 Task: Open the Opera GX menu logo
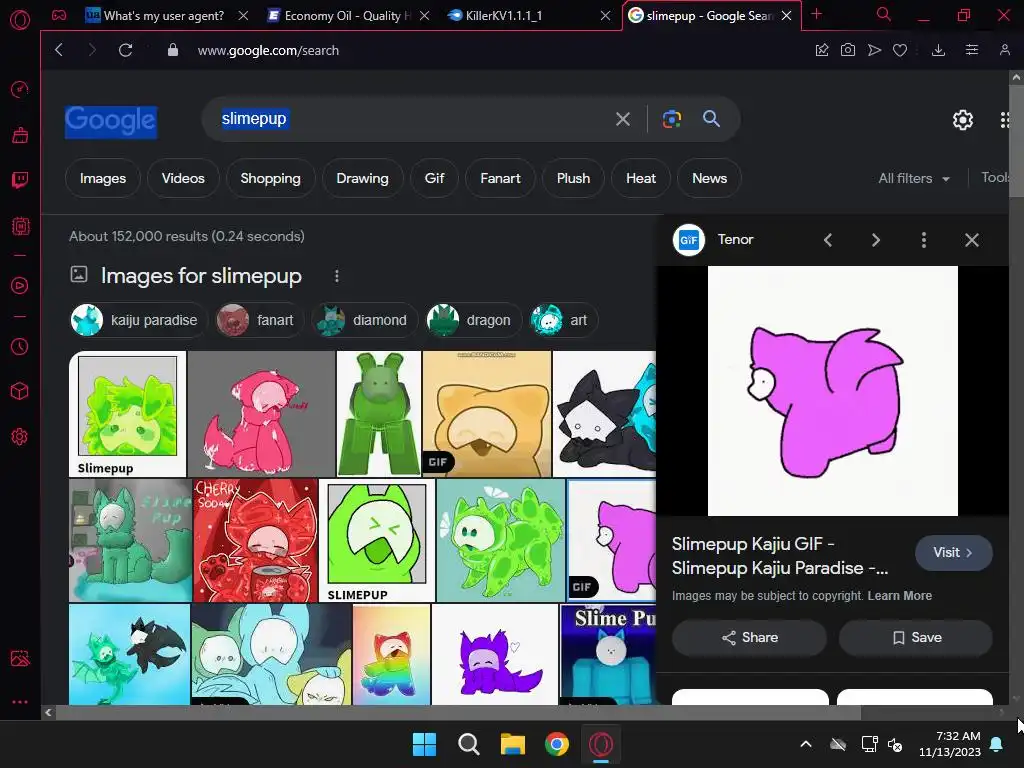pos(20,20)
